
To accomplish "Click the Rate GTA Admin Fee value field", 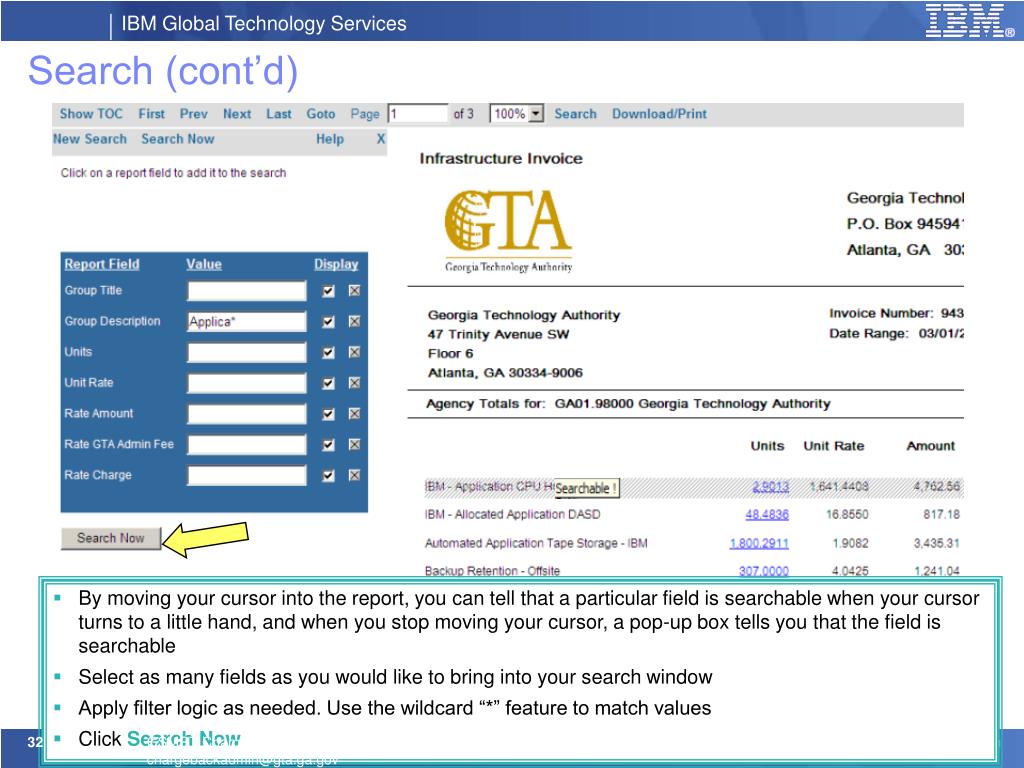I will pos(247,444).
